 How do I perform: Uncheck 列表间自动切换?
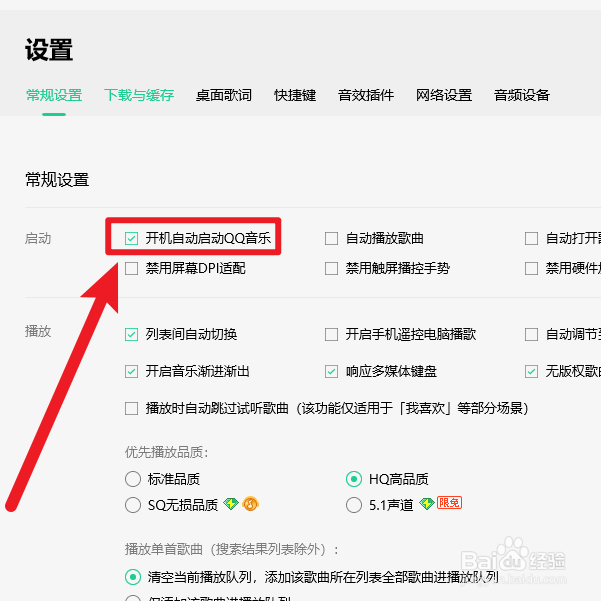coord(131,334)
